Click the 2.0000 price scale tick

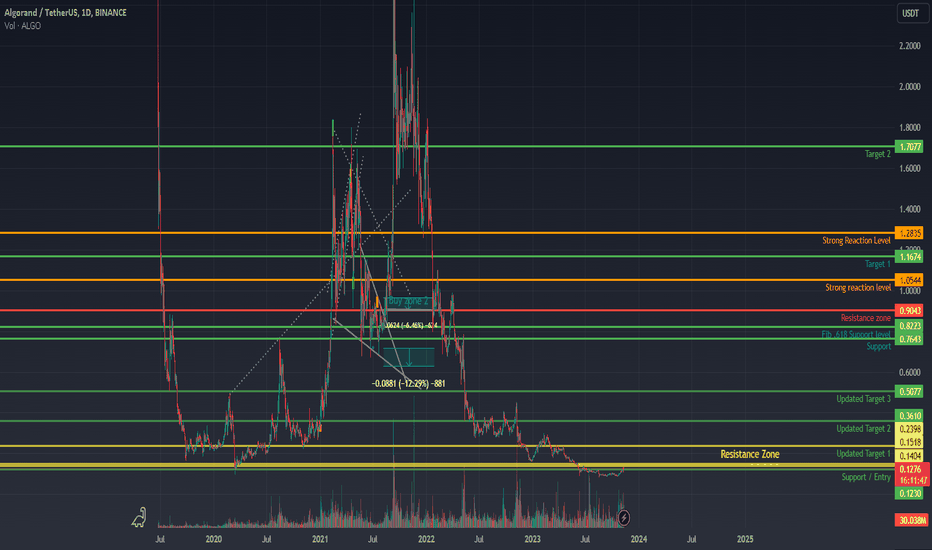coord(909,87)
